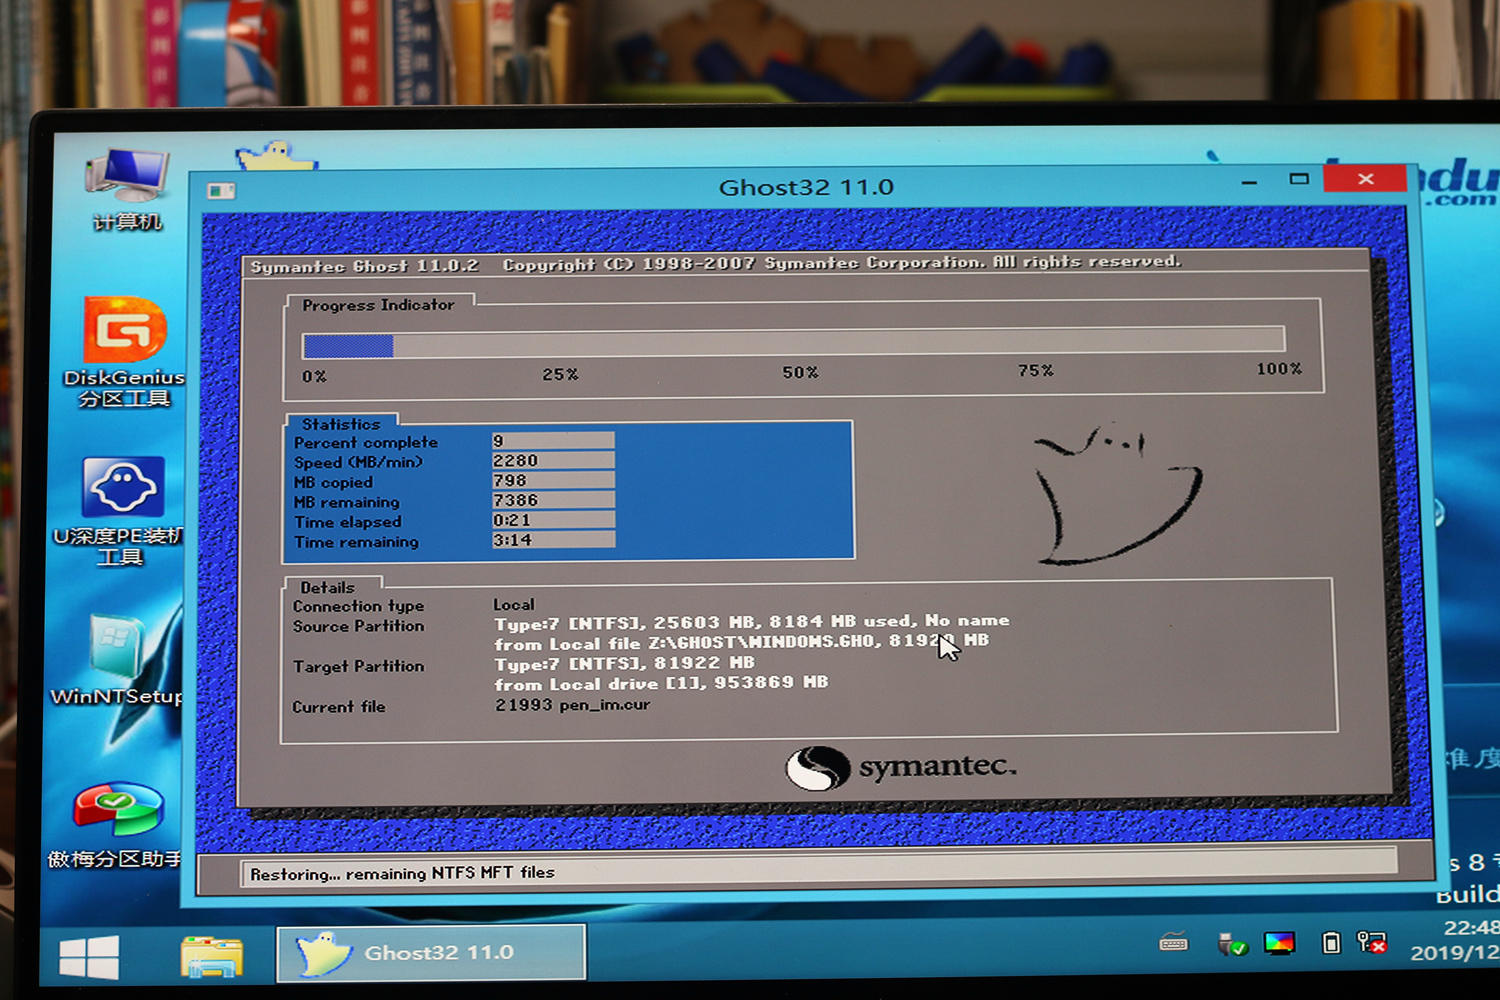
Task: Click the connection type value "Local"
Action: pos(514,604)
